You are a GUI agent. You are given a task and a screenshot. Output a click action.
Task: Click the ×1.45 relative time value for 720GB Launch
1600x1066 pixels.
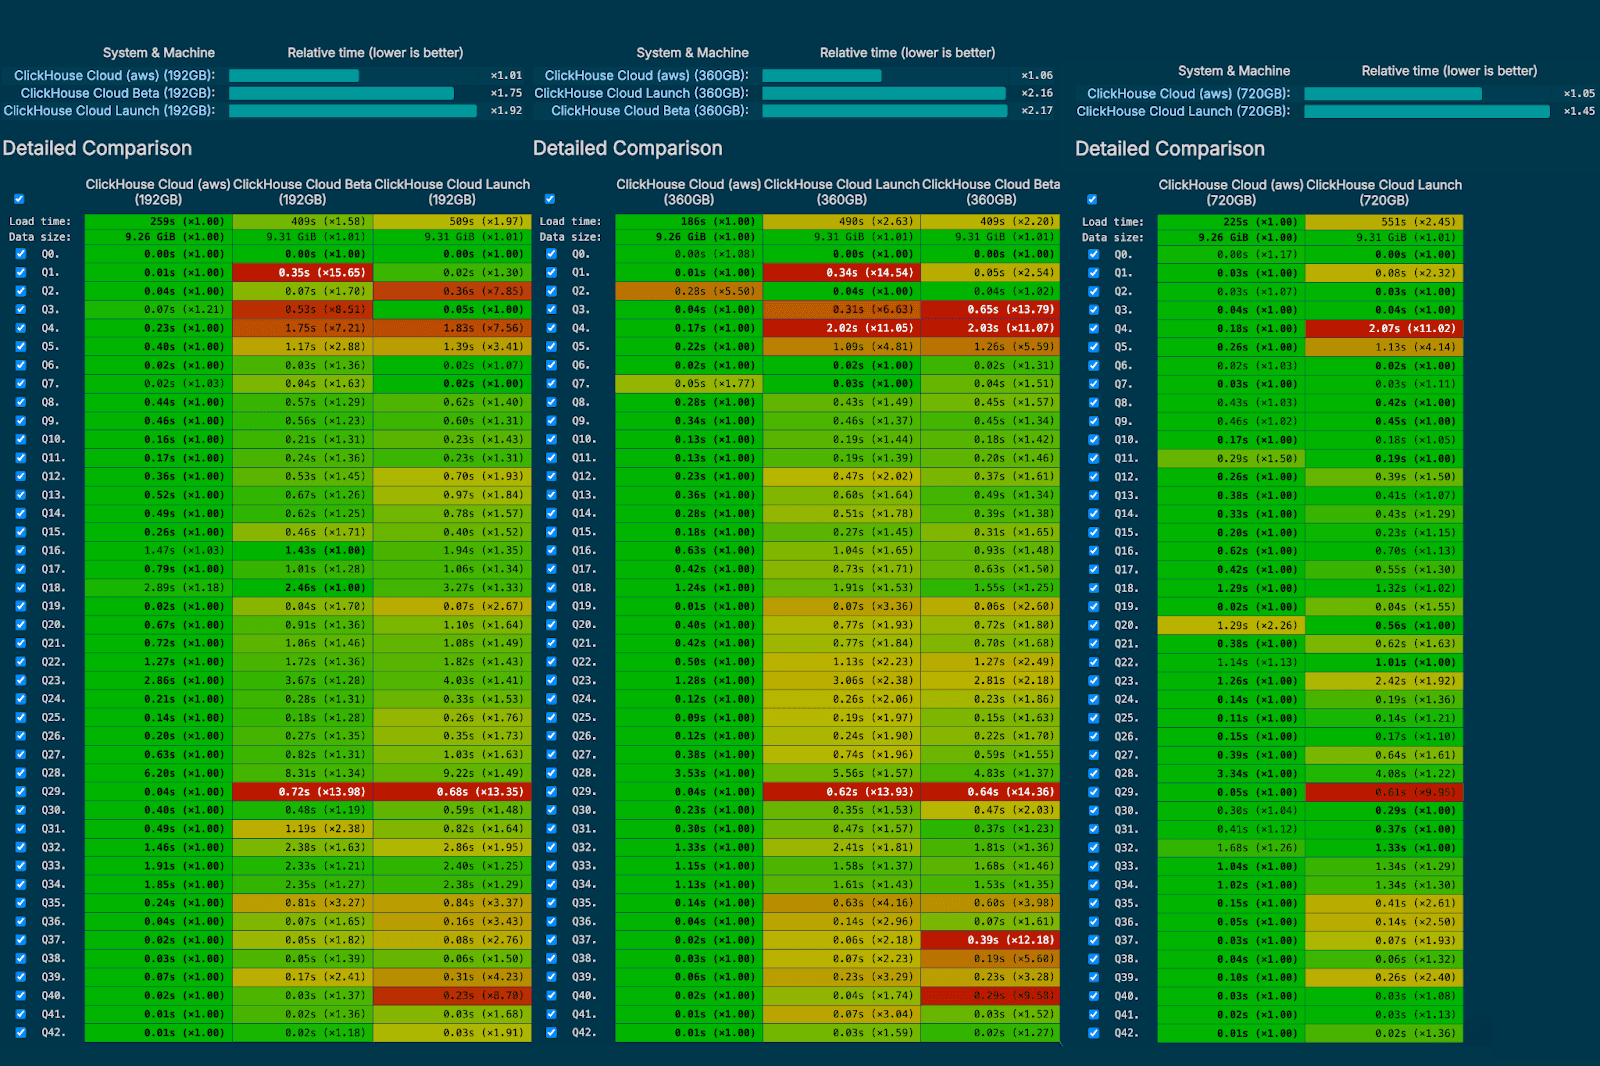(1579, 111)
